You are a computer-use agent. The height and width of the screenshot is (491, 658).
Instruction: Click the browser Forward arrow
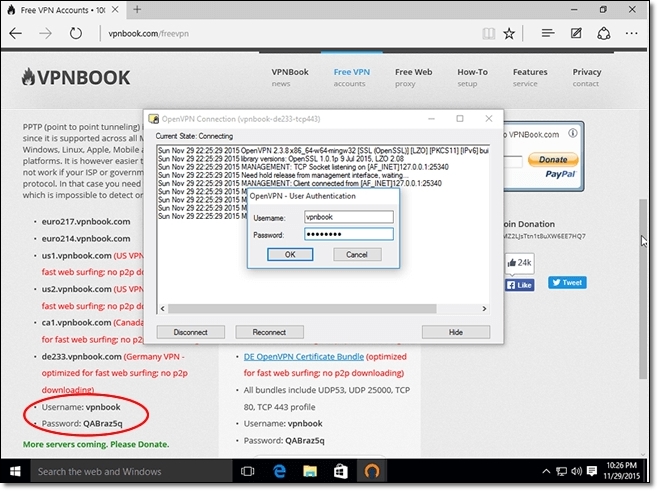pyautogui.click(x=45, y=33)
